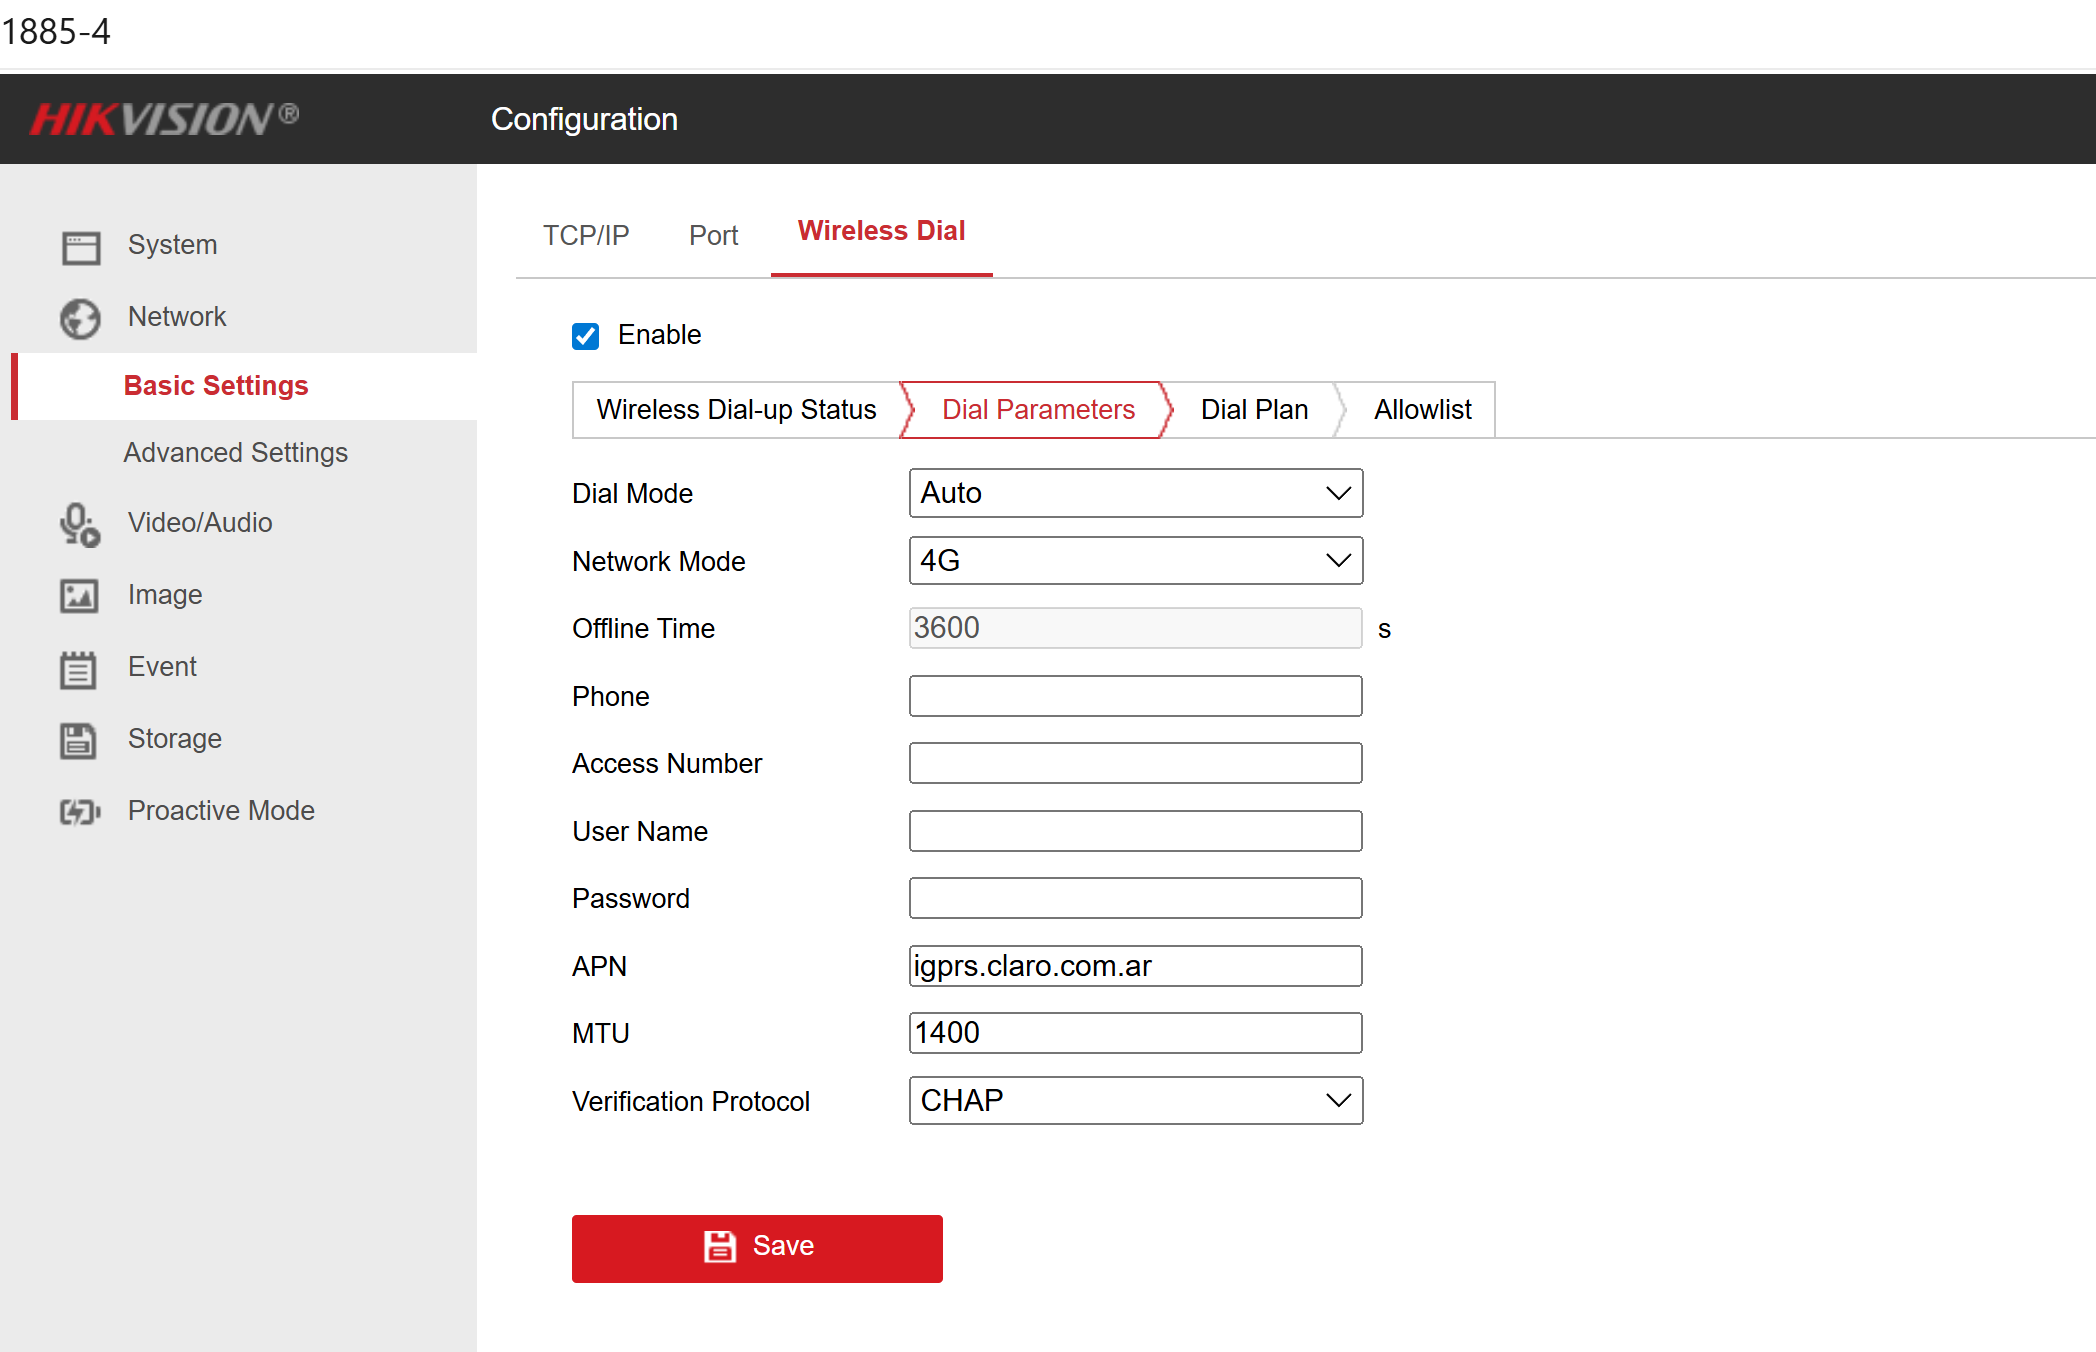Image resolution: width=2096 pixels, height=1352 pixels.
Task: Switch to the TCP/IP tab
Action: pyautogui.click(x=586, y=235)
